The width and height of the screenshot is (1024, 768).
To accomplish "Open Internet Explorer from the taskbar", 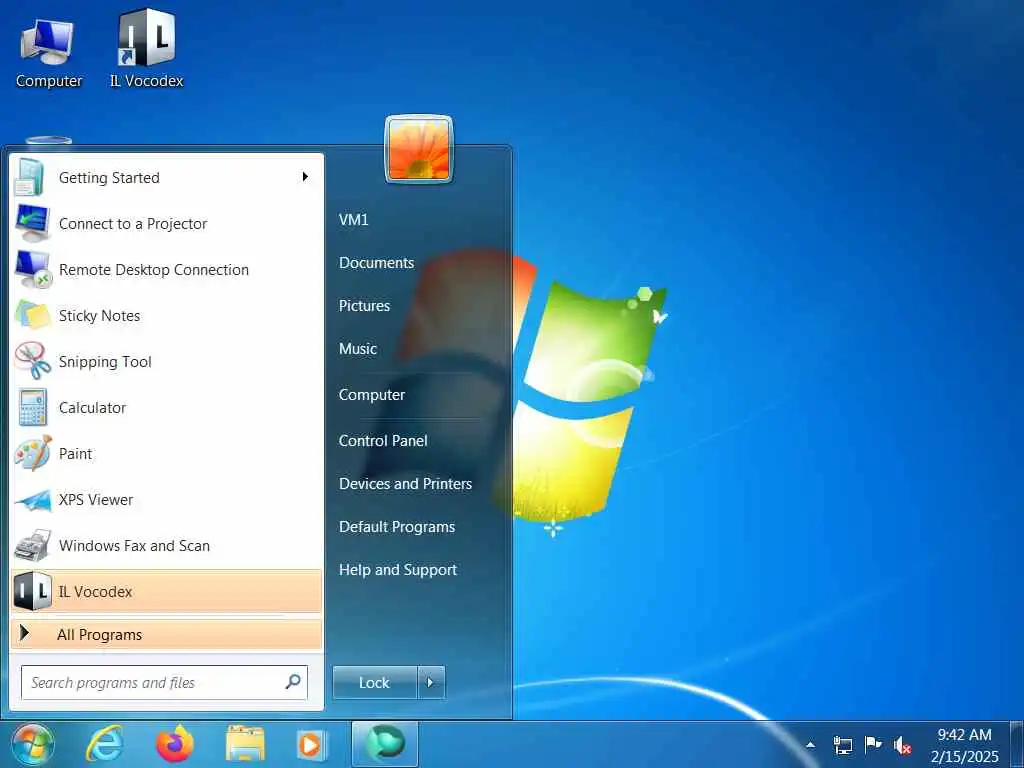I will [x=104, y=744].
